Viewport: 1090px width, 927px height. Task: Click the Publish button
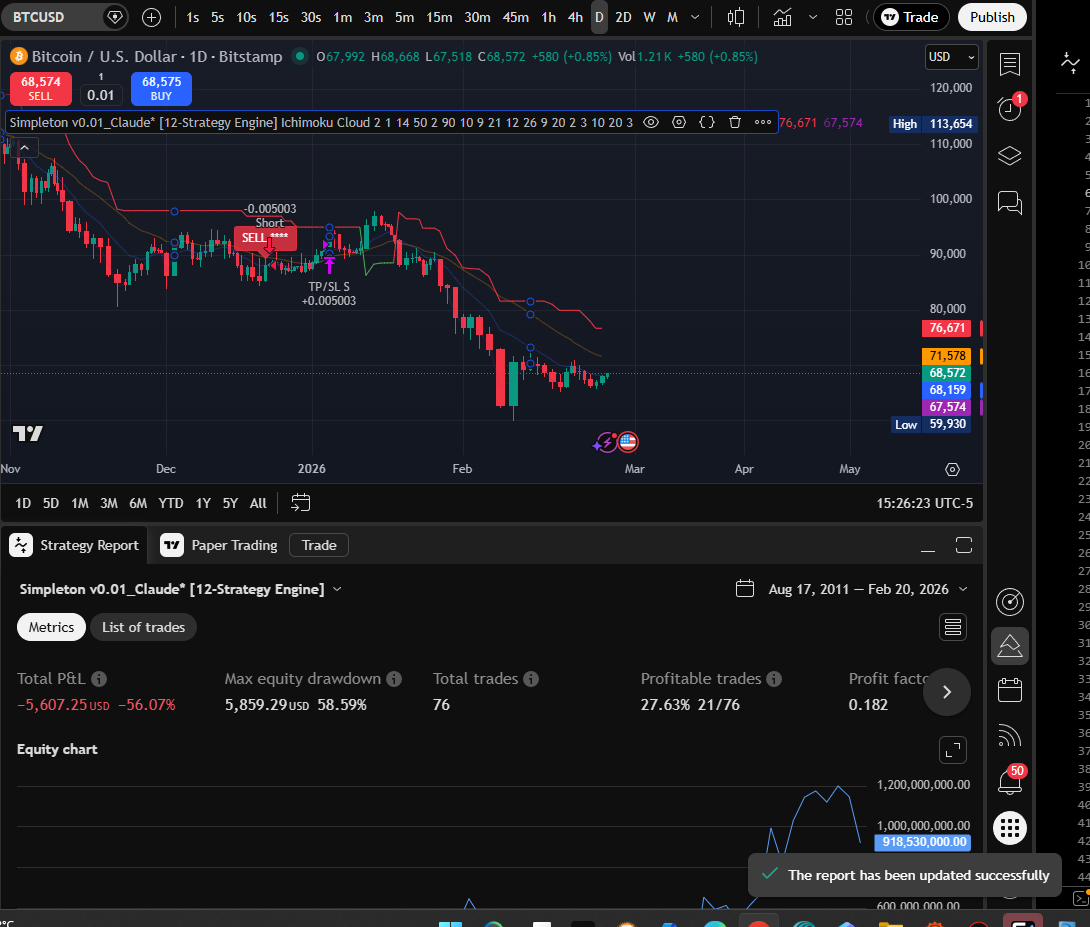tap(992, 17)
